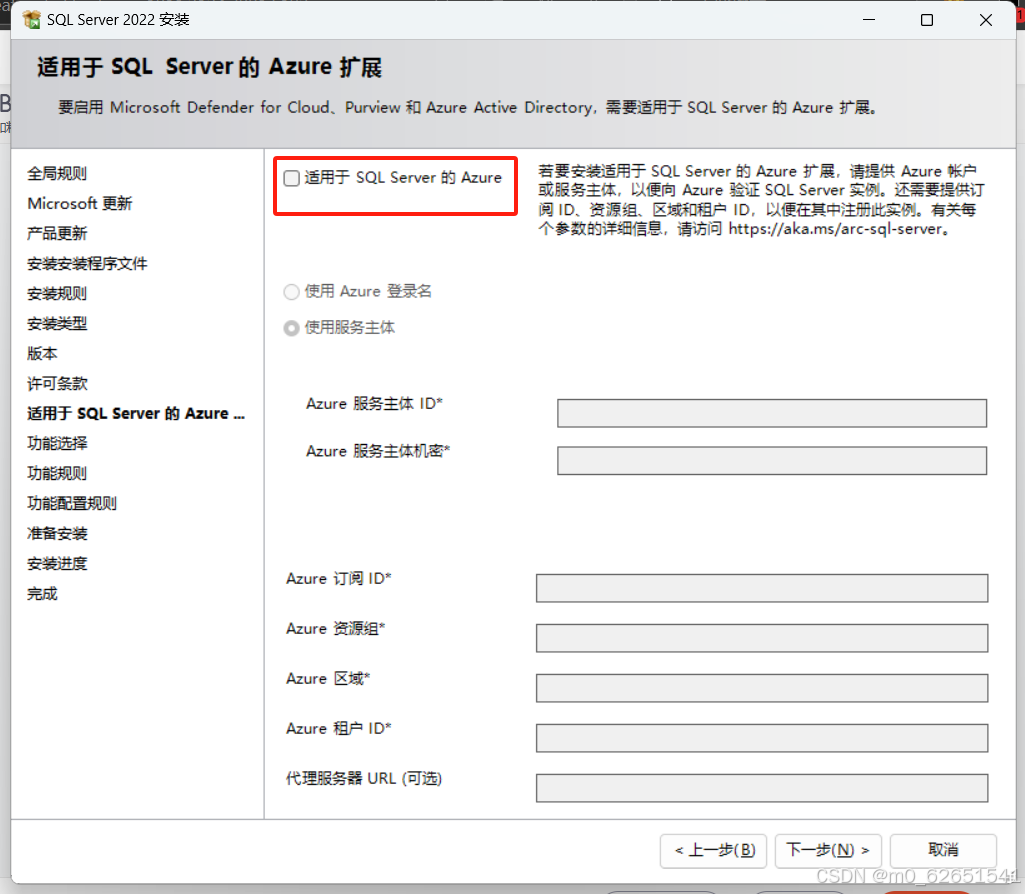Click the Azure 订阅 ID* label
The height and width of the screenshot is (894, 1025).
[x=339, y=578]
